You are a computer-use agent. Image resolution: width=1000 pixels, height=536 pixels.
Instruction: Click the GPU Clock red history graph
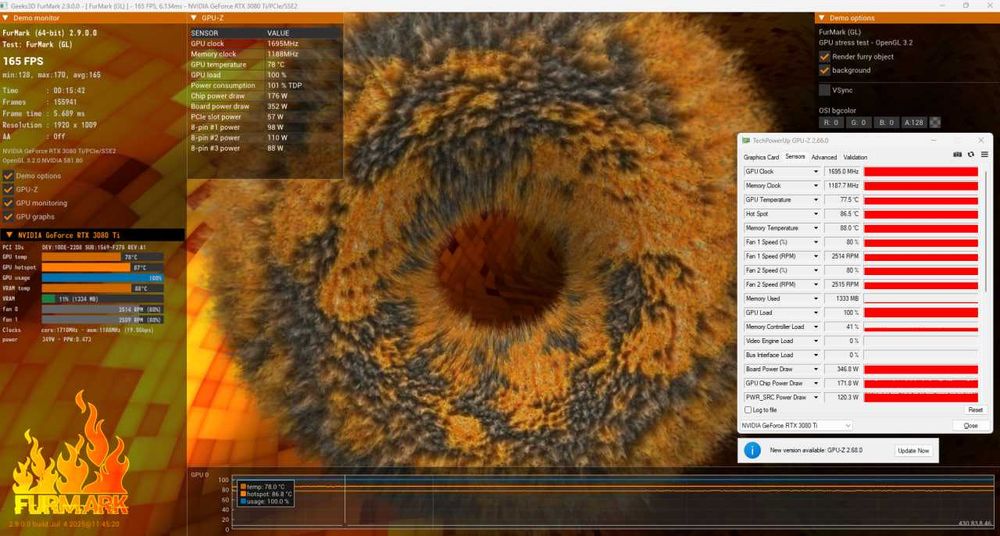coord(921,172)
